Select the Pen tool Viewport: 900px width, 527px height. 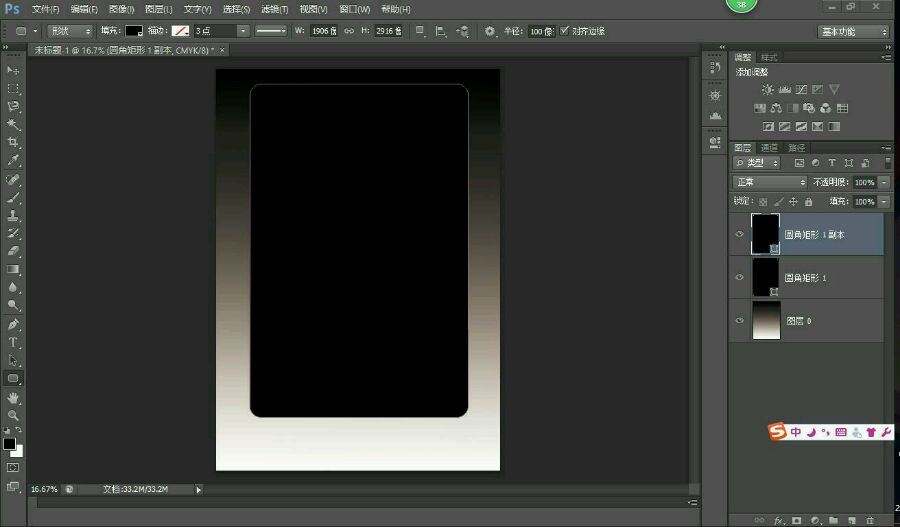click(x=14, y=325)
